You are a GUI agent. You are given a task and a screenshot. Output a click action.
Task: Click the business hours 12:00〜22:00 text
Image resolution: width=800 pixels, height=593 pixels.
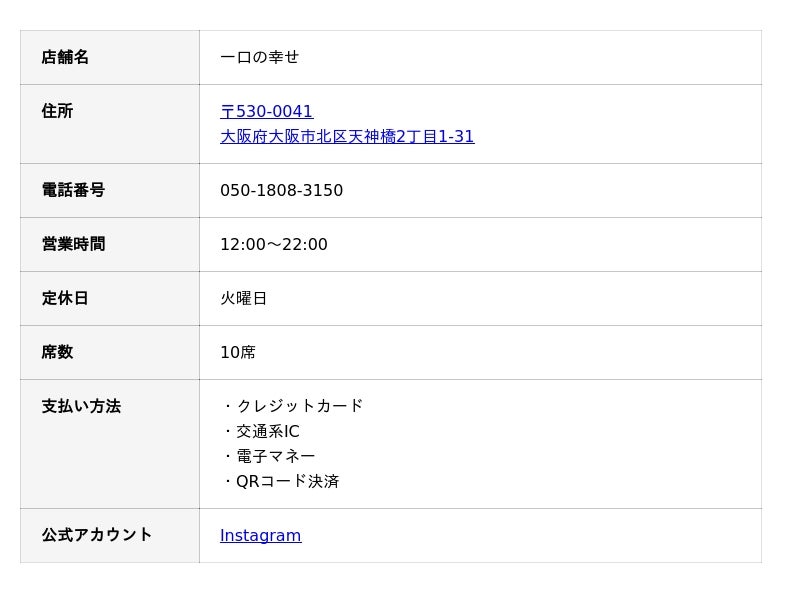coord(274,245)
